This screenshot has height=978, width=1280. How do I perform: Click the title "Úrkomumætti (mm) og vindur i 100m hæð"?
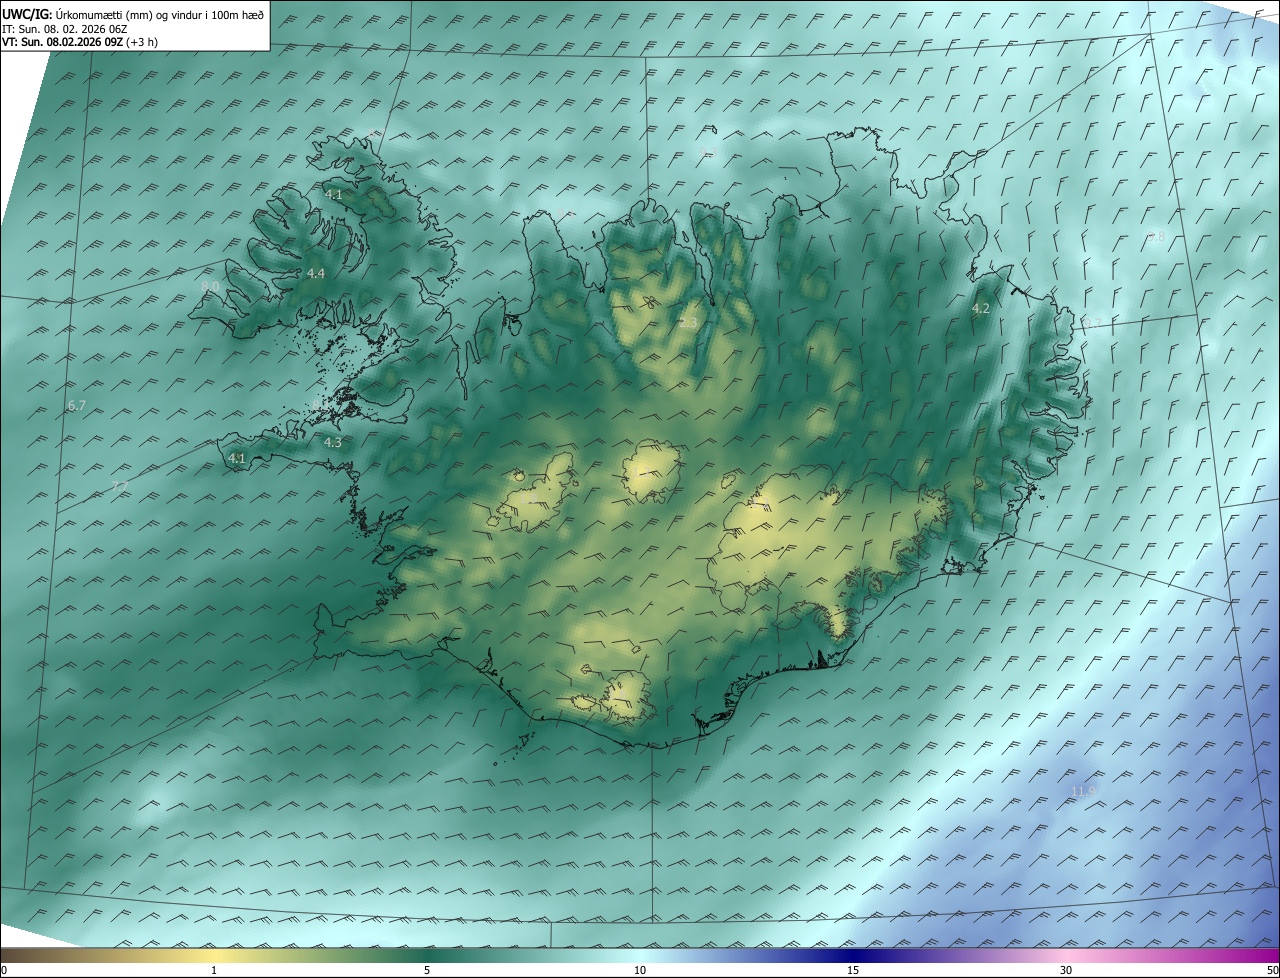coord(159,14)
